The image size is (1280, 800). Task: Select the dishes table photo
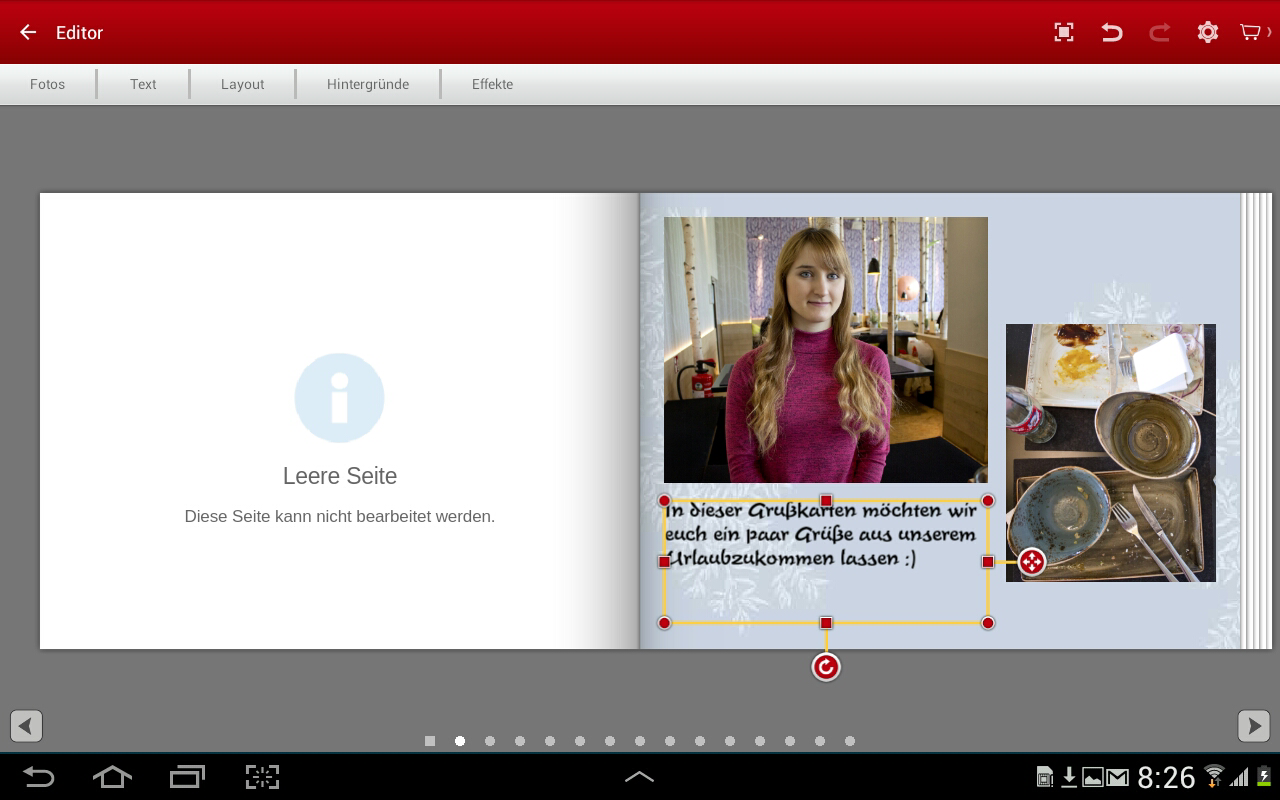1110,452
